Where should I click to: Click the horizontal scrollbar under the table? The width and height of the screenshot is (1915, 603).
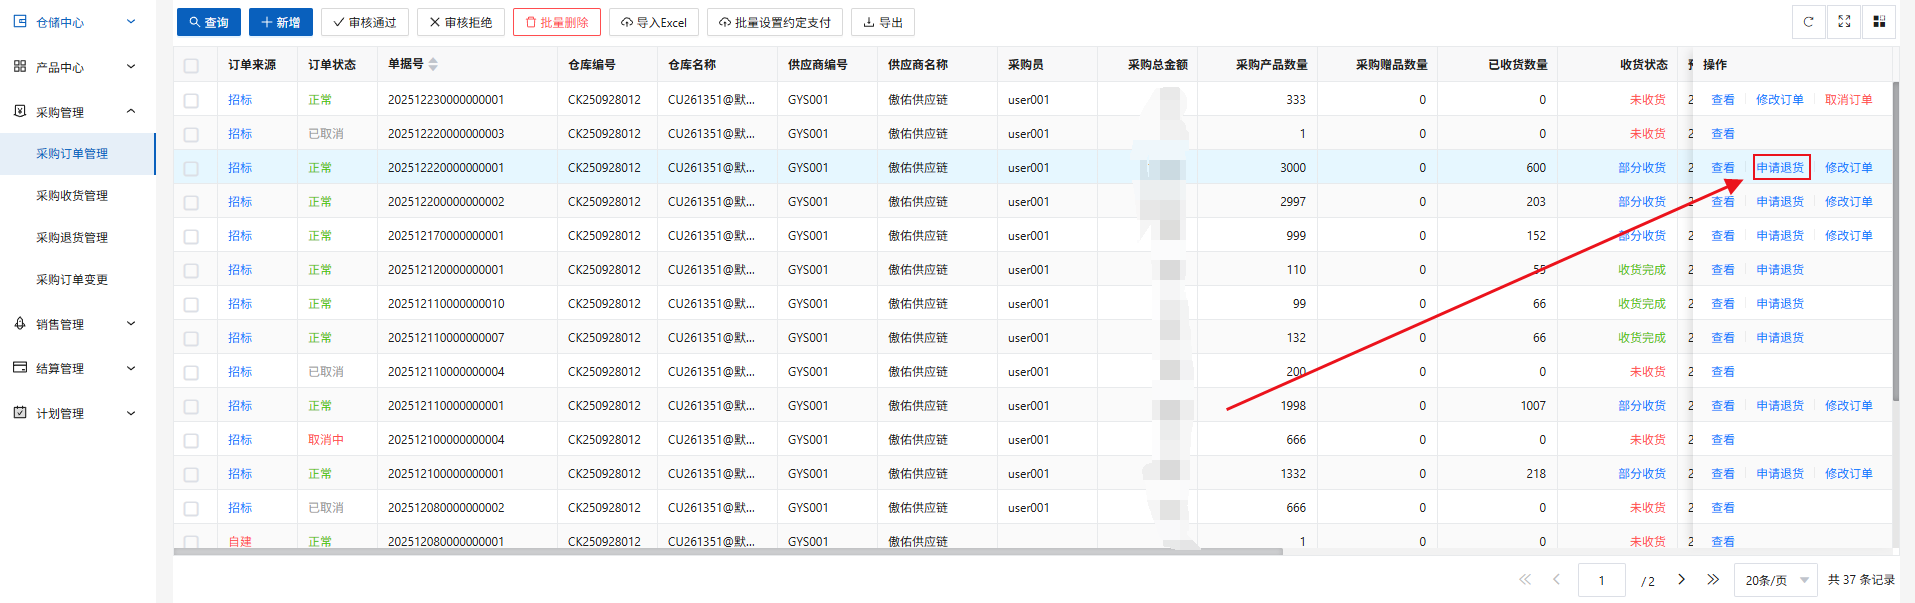(727, 551)
